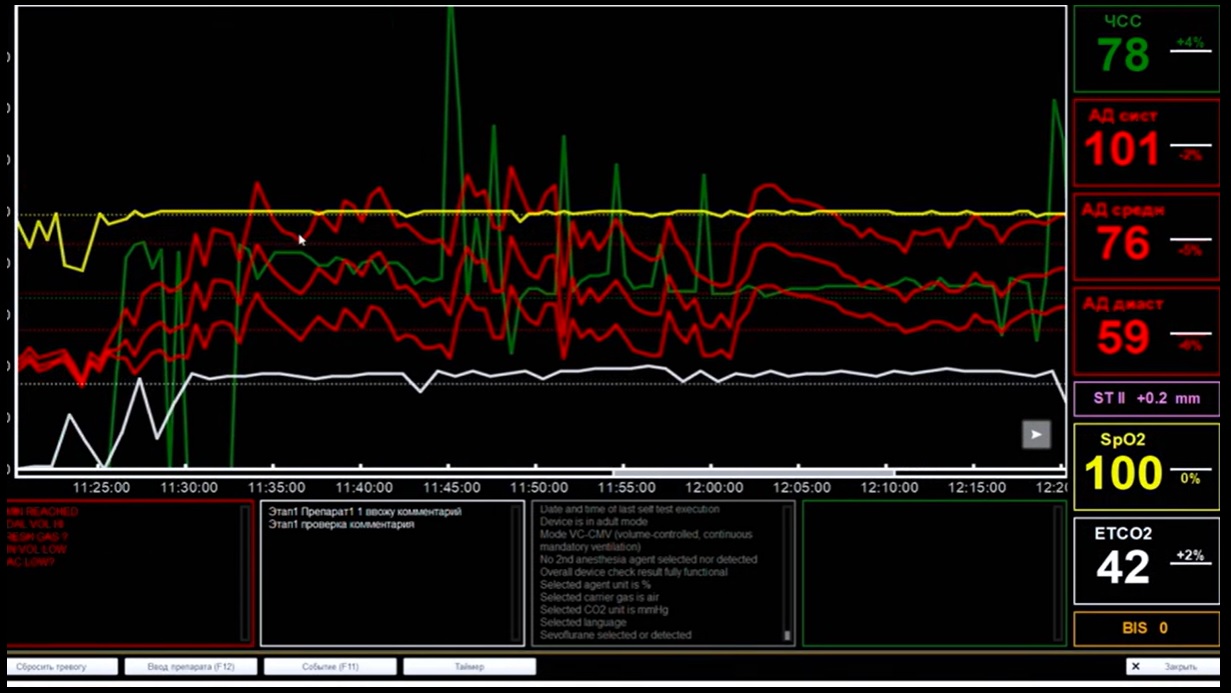Click the Событие (F11) button
The height and width of the screenshot is (693, 1231).
point(330,666)
